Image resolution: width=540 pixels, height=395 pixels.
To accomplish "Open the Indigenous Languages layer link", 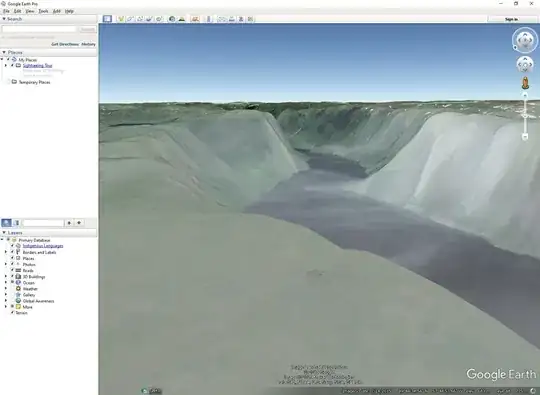I will point(43,246).
